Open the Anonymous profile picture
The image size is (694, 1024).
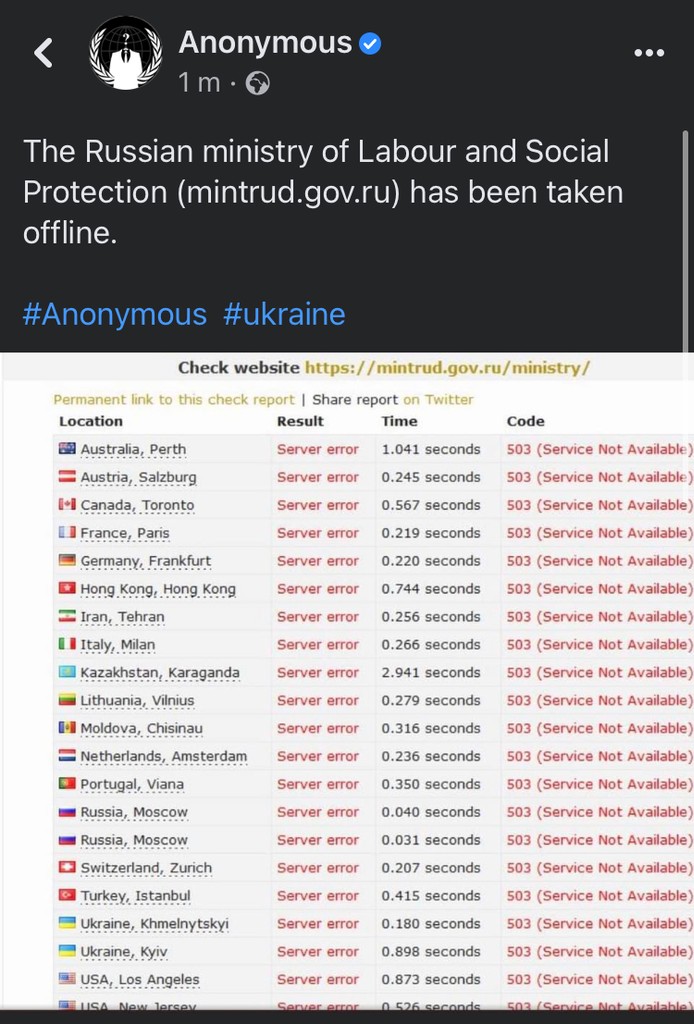click(x=125, y=53)
